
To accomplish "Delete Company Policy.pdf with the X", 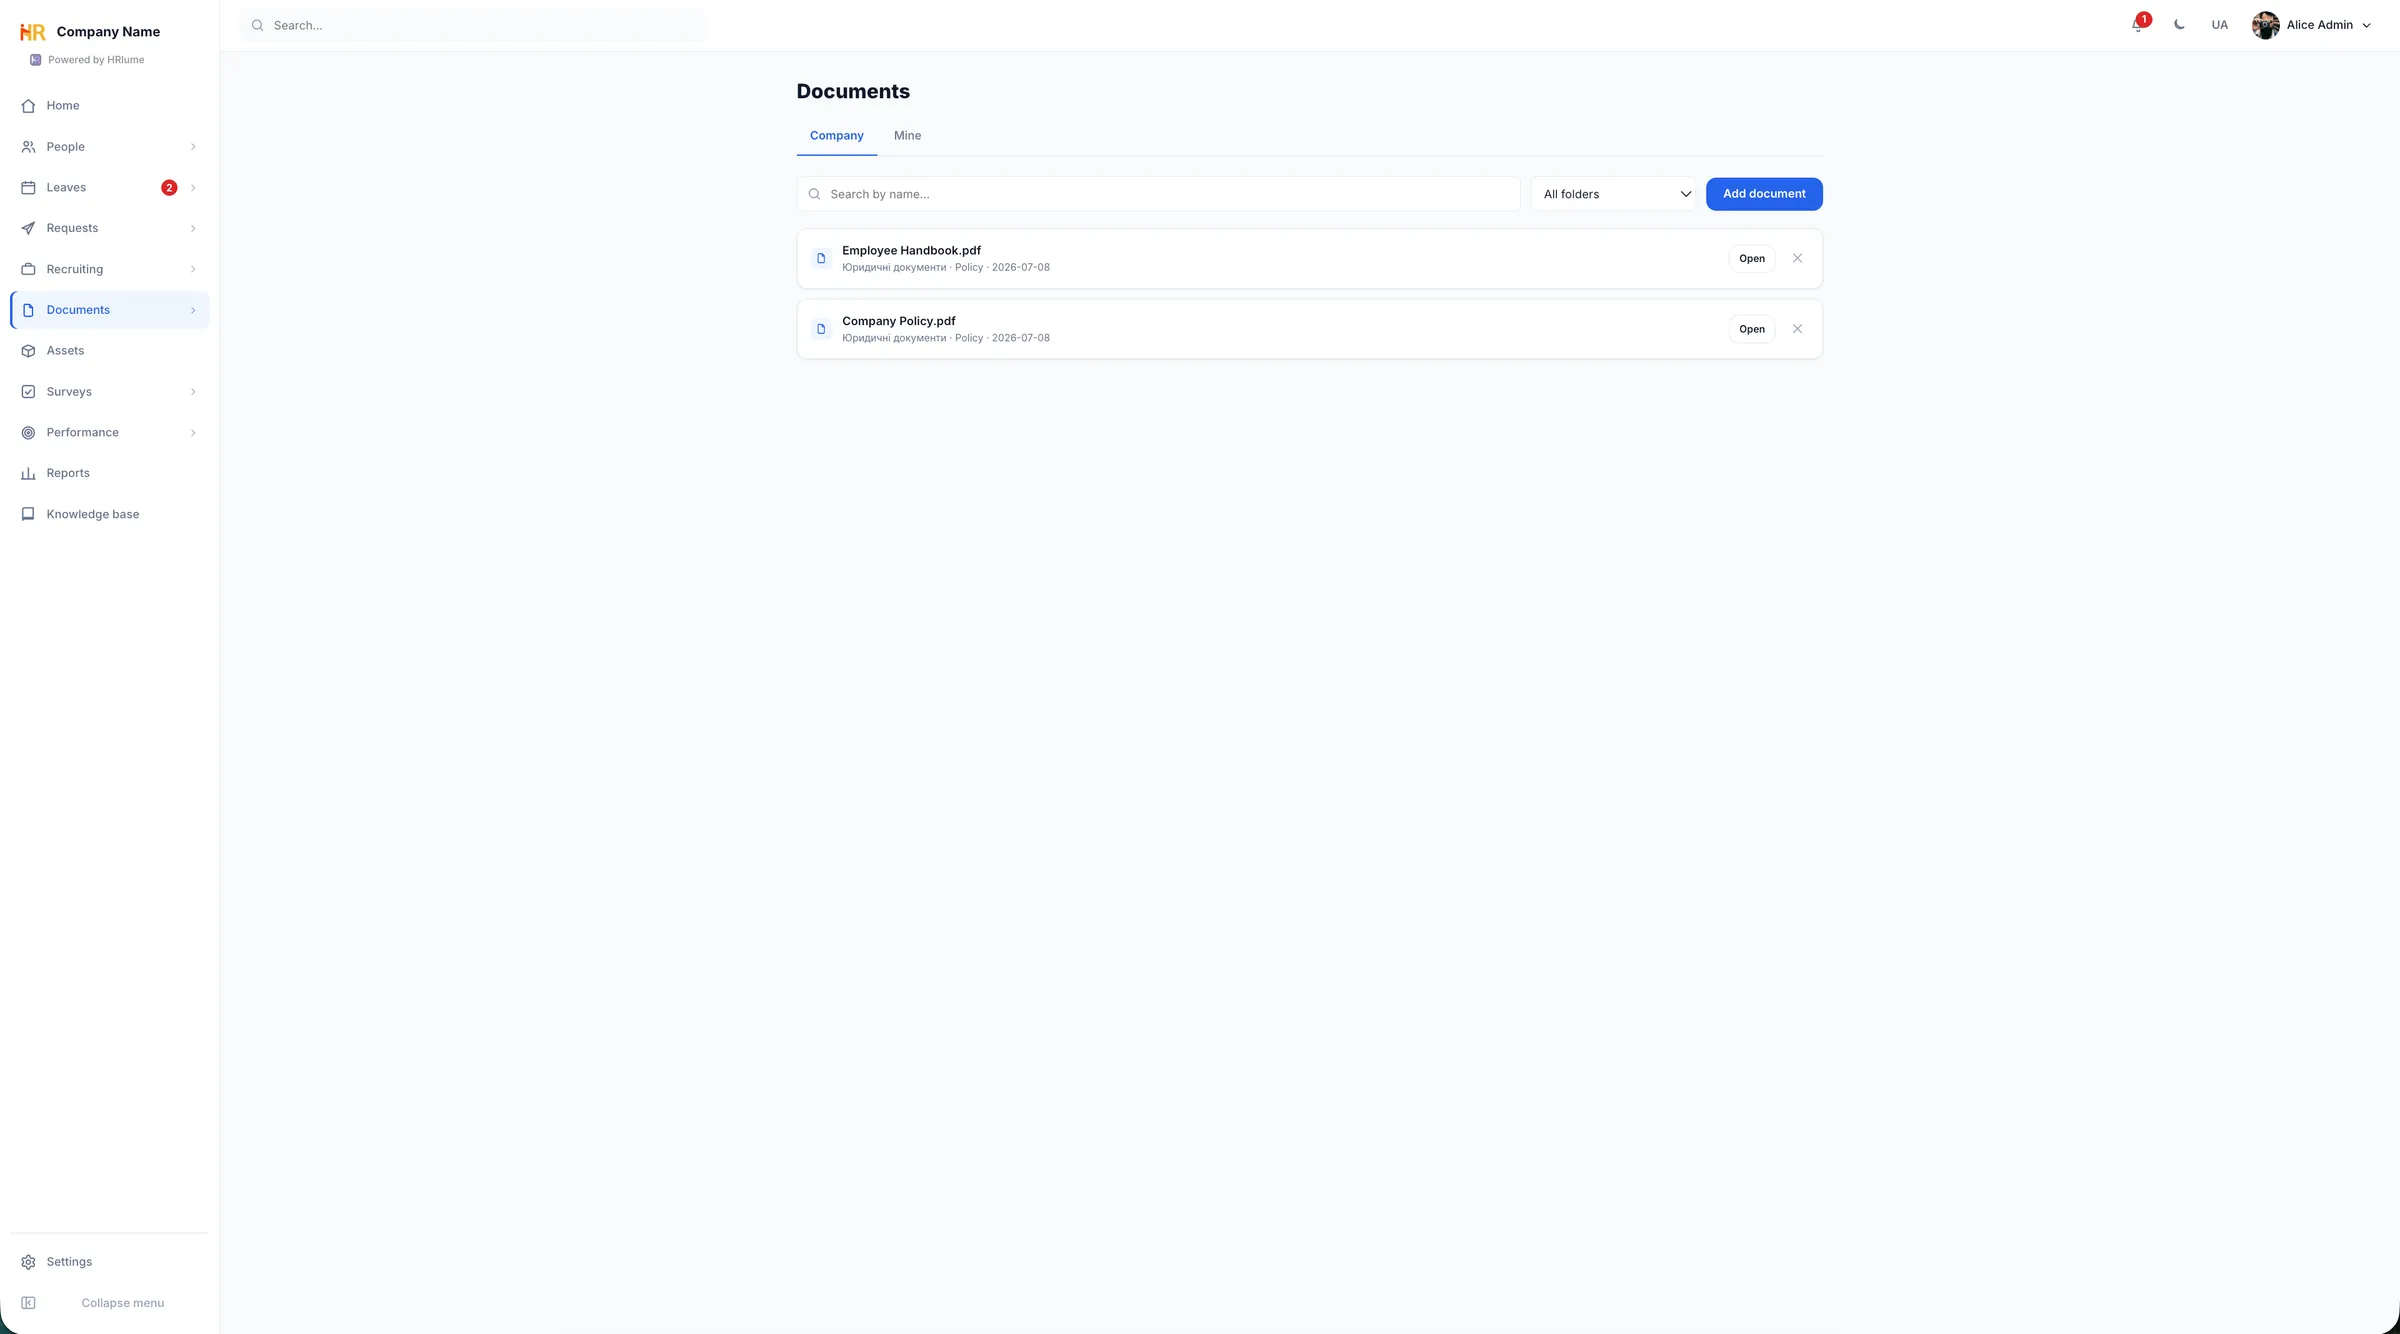I will (1797, 329).
